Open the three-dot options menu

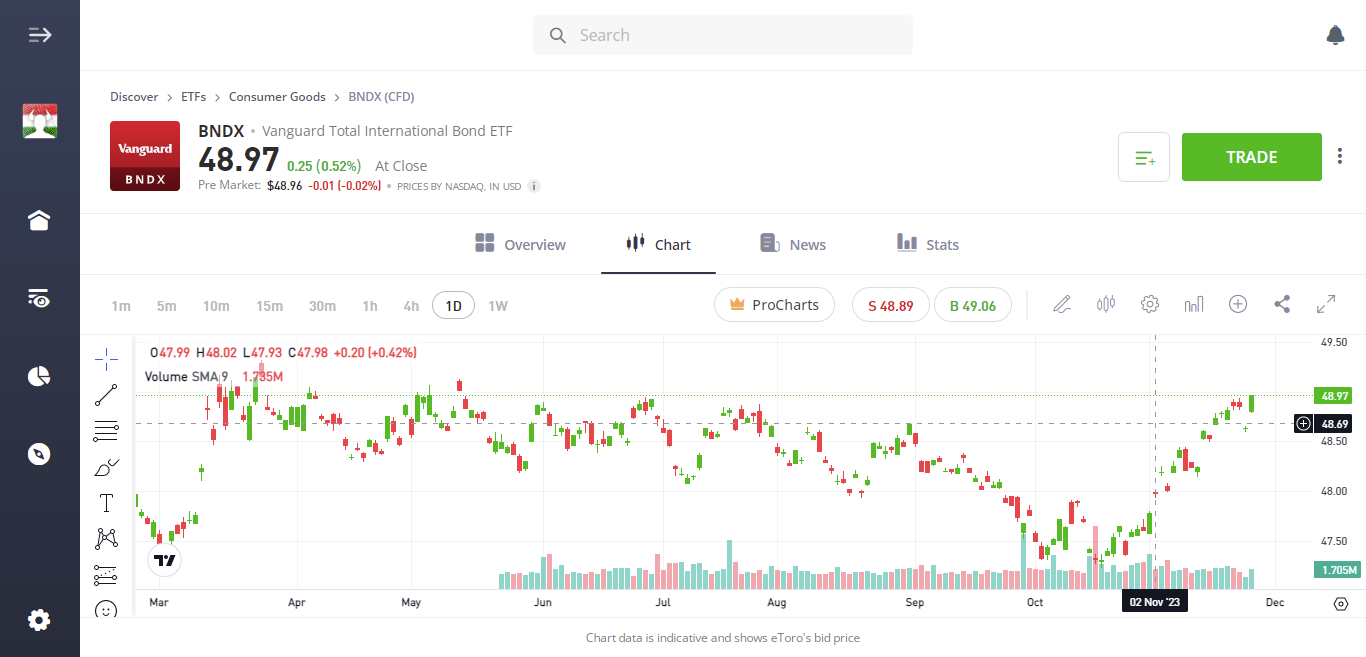point(1339,156)
